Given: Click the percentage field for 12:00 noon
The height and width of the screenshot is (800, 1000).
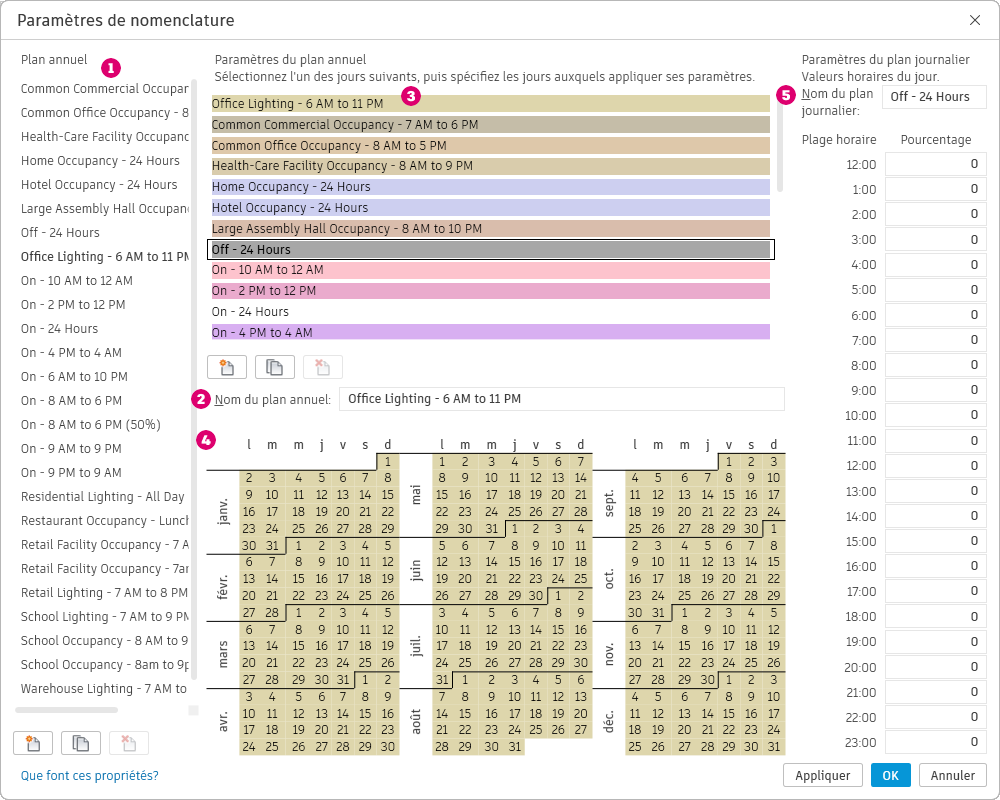Looking at the screenshot, I should 936,466.
